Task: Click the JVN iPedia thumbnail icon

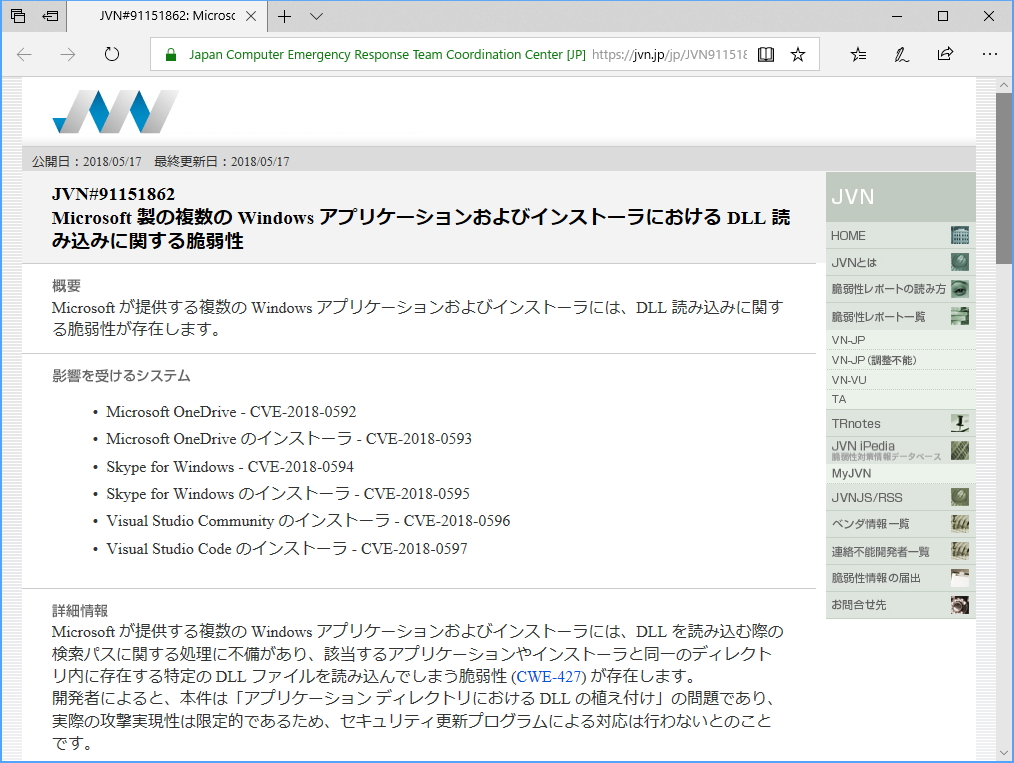Action: (x=960, y=450)
